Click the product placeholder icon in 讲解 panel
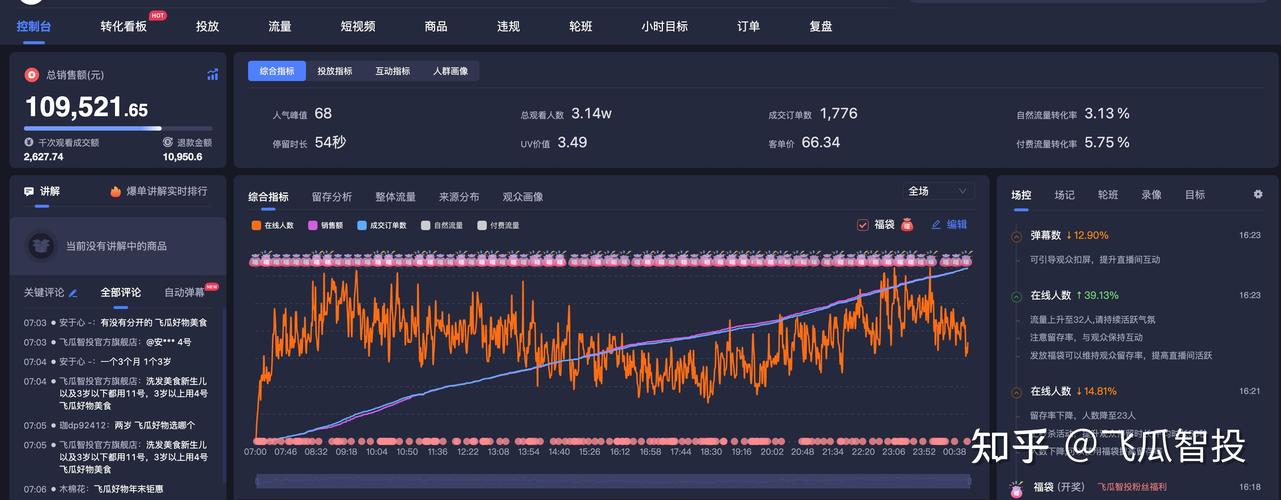This screenshot has height=500, width=1281. 41,245
